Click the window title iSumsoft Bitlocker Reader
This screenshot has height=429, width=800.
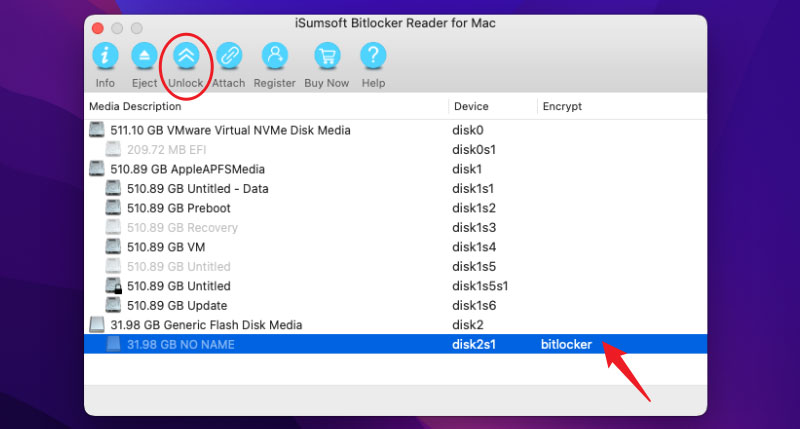395,23
